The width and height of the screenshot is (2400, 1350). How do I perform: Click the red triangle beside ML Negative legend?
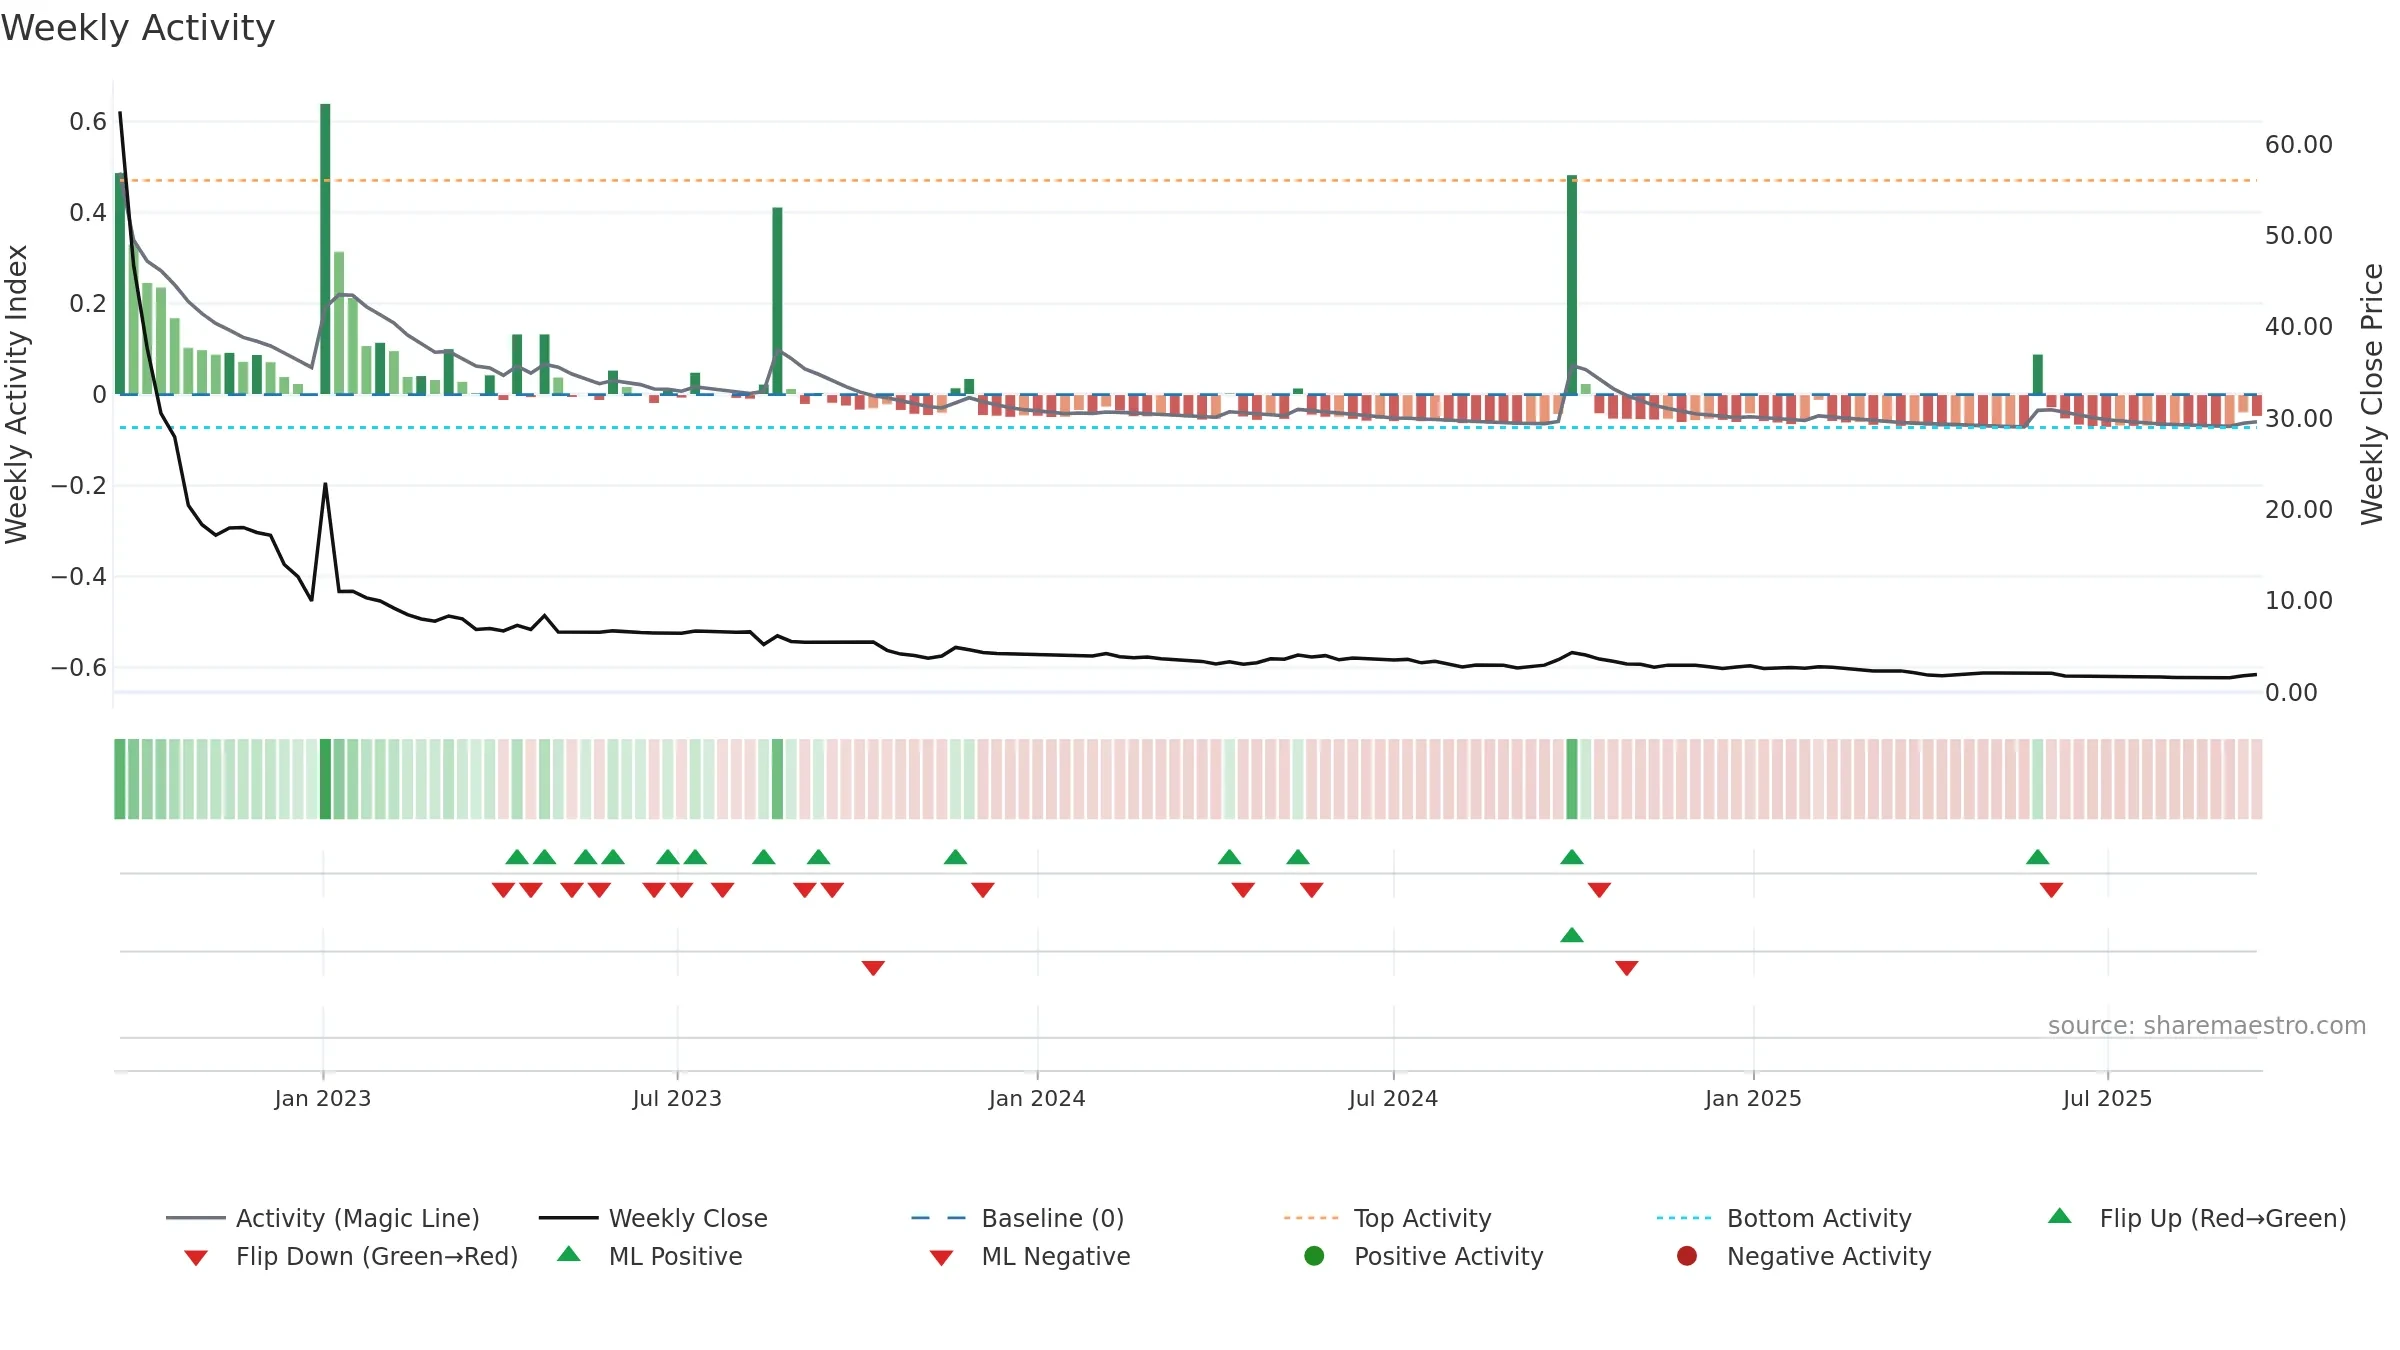(x=941, y=1258)
